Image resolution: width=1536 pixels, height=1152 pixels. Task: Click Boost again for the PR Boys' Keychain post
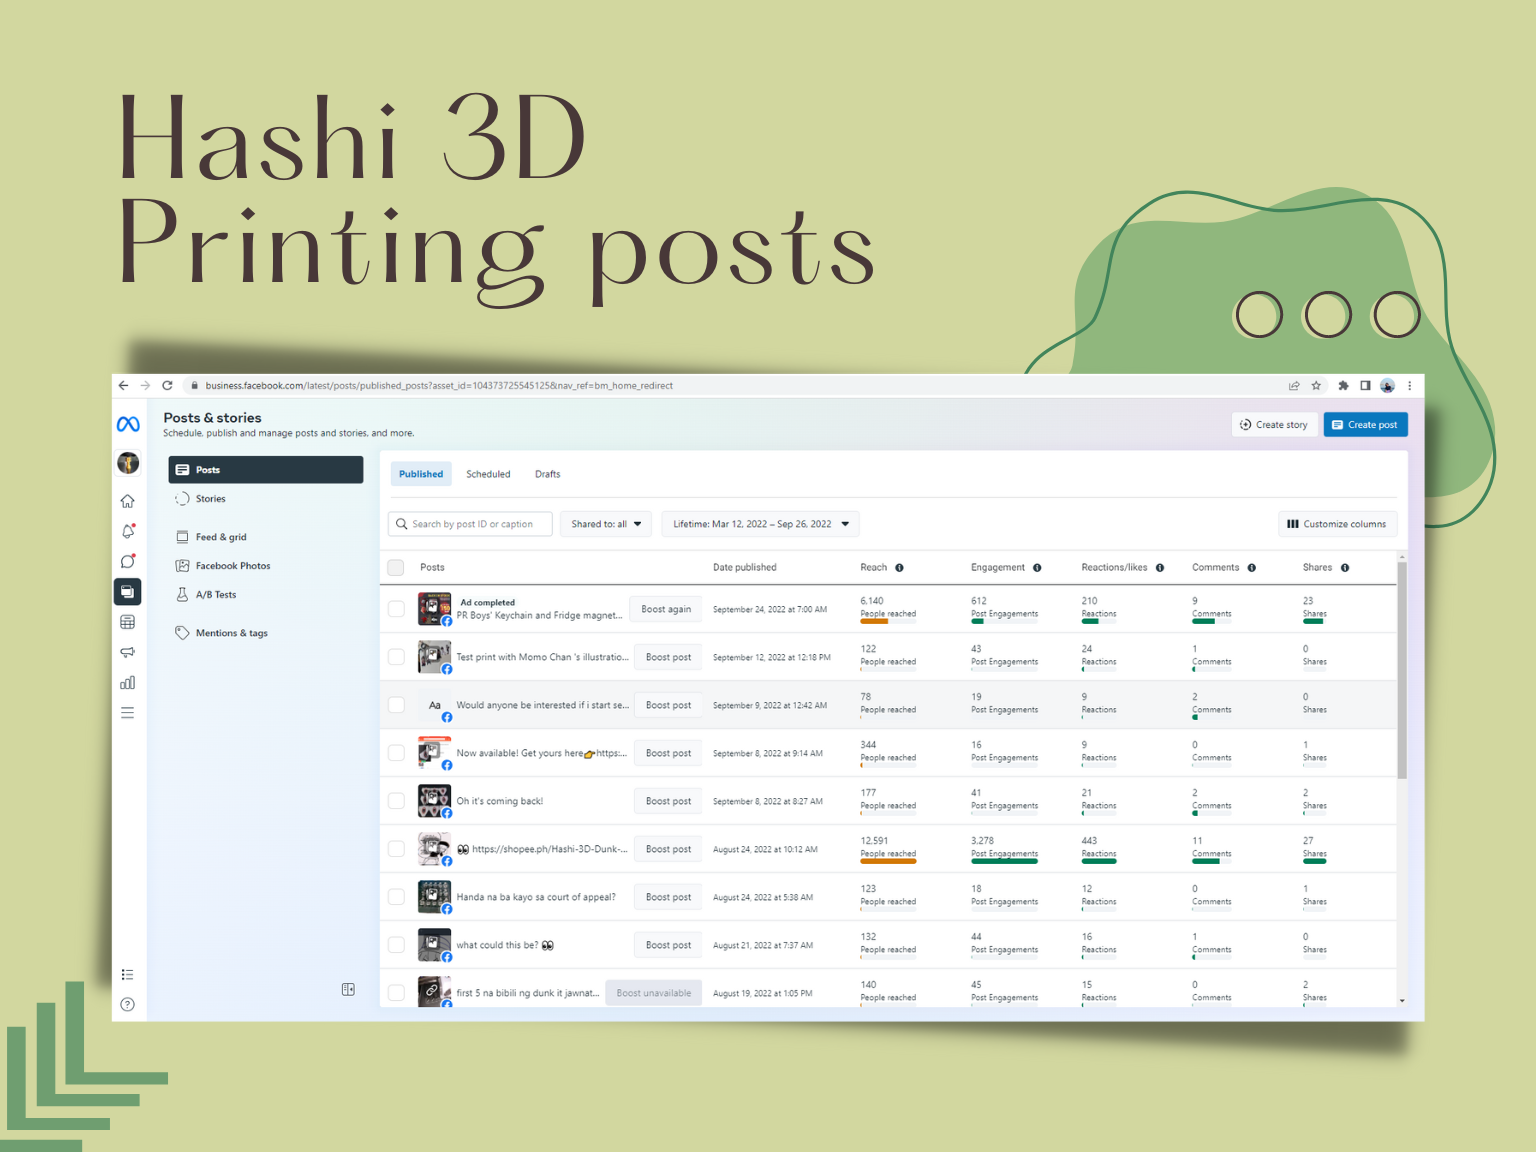click(x=666, y=609)
